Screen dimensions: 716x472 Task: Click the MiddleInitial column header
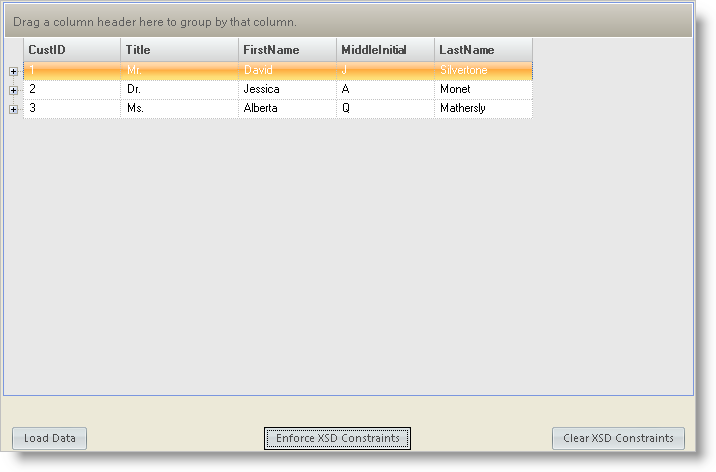(x=385, y=50)
